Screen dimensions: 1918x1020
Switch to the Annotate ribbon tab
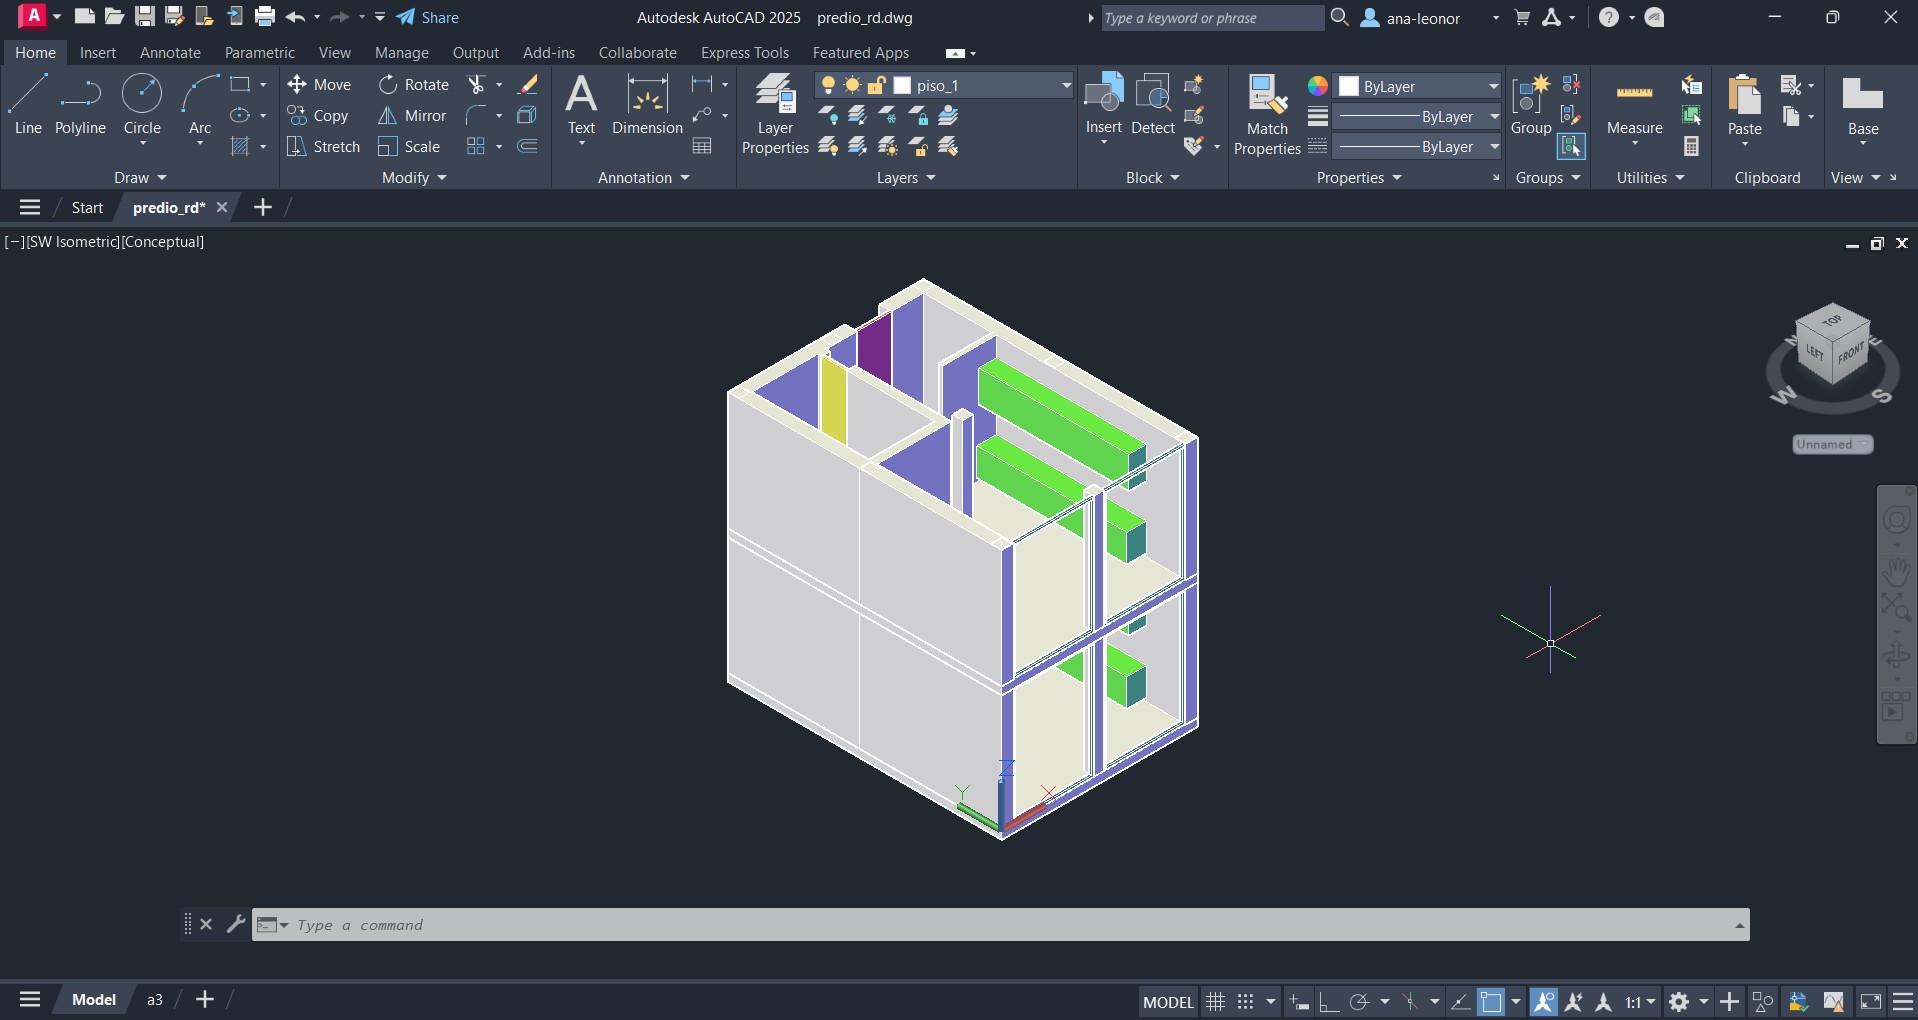(170, 53)
